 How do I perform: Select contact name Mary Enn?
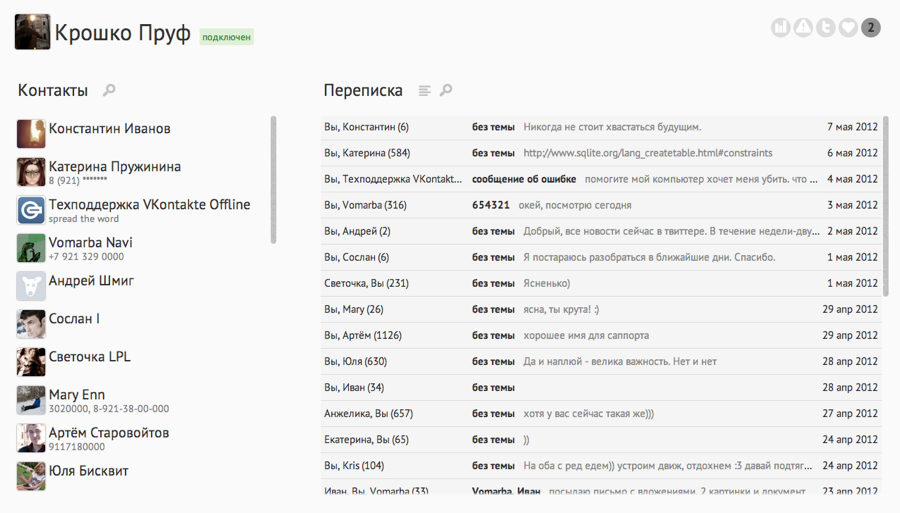tap(77, 394)
